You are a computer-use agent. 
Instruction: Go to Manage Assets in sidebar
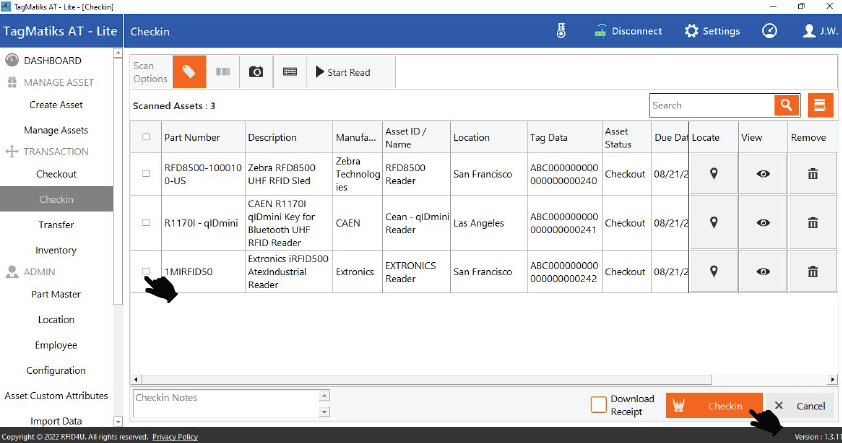click(56, 130)
